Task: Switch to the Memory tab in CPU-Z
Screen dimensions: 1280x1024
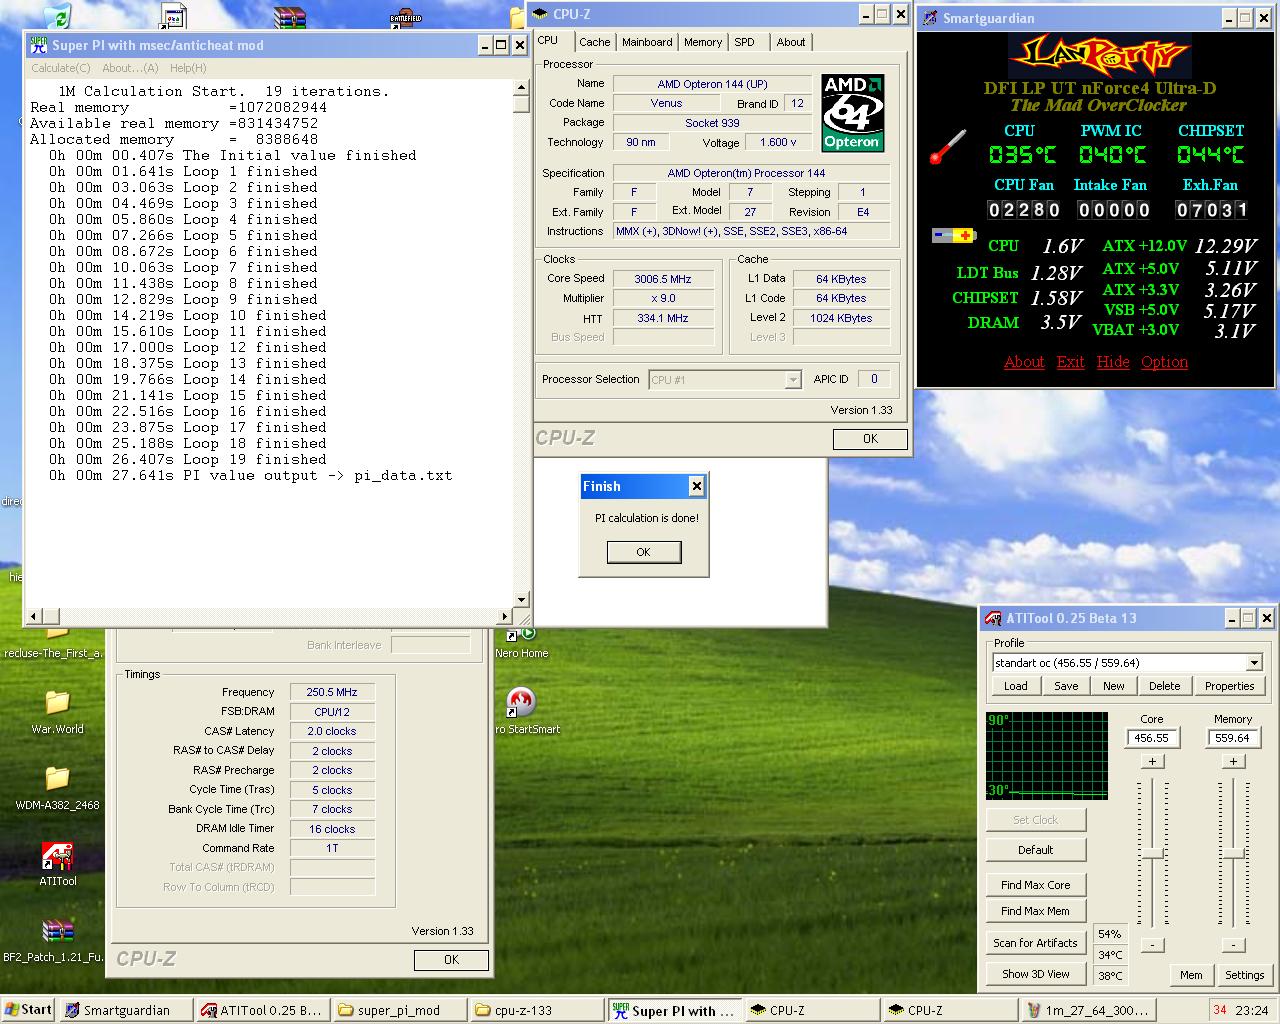Action: [702, 42]
